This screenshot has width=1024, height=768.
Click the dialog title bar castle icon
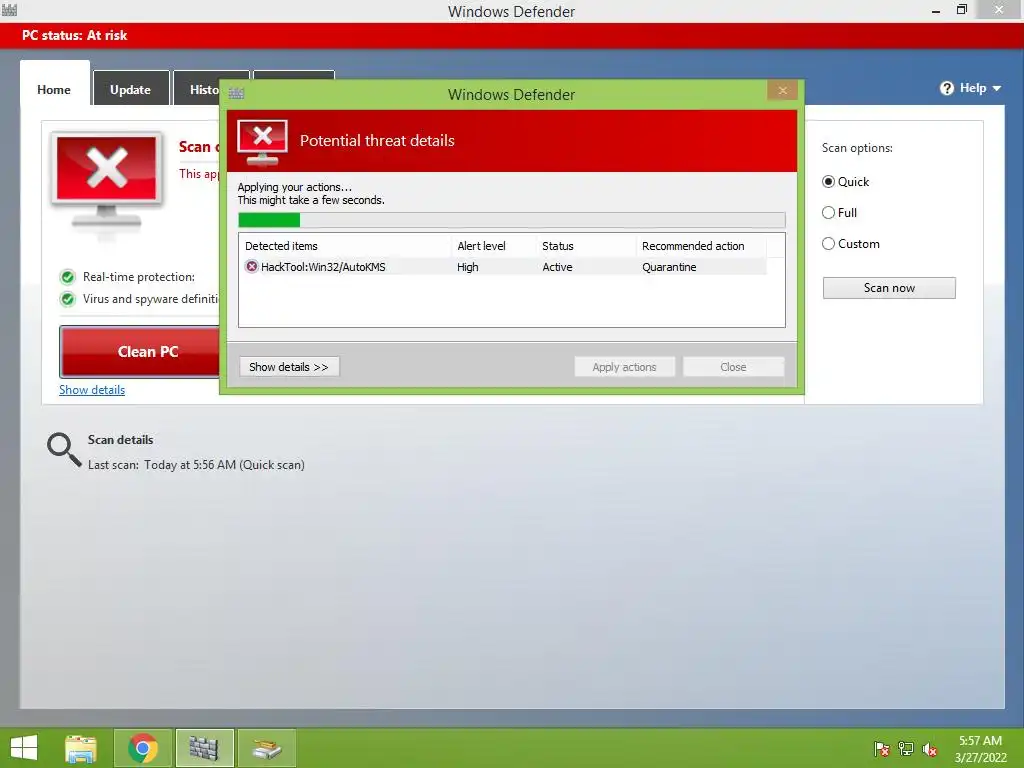[x=236, y=93]
